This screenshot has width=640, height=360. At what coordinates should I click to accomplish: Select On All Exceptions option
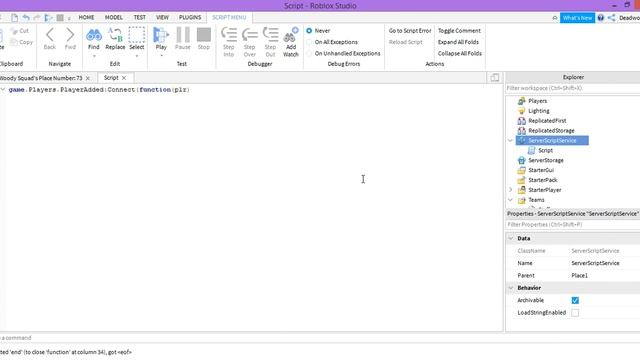309,42
